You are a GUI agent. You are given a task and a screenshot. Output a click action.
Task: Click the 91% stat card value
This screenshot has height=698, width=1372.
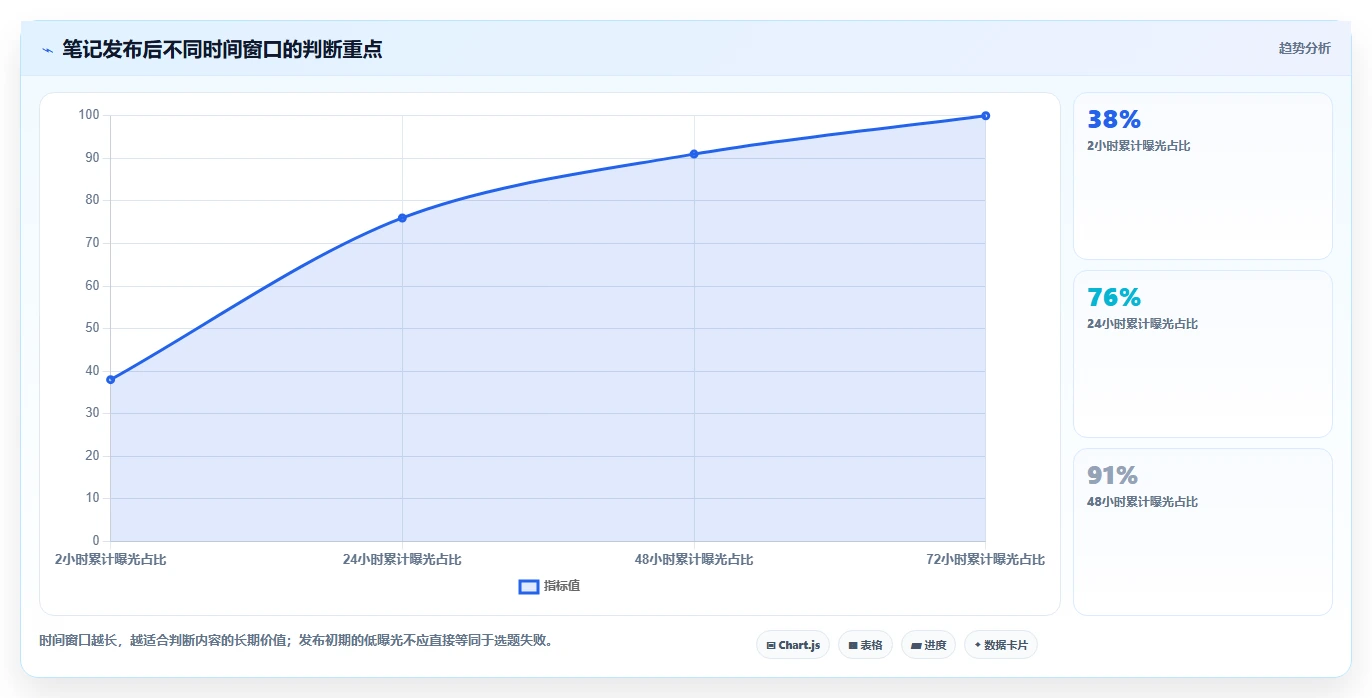(x=1112, y=475)
